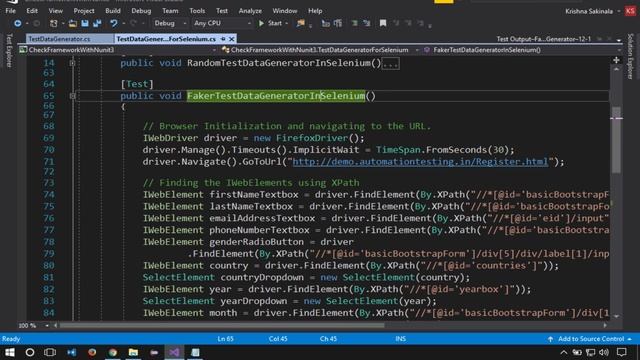Open the volume control in system tray
Screen dimensions: 640x360
604,352
